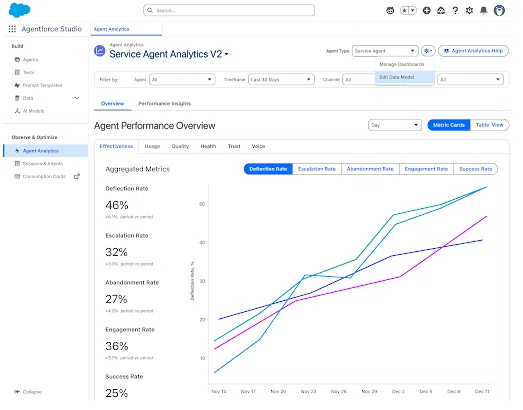Open the Day granularity dropdown
The width and height of the screenshot is (523, 410).
[x=395, y=125]
